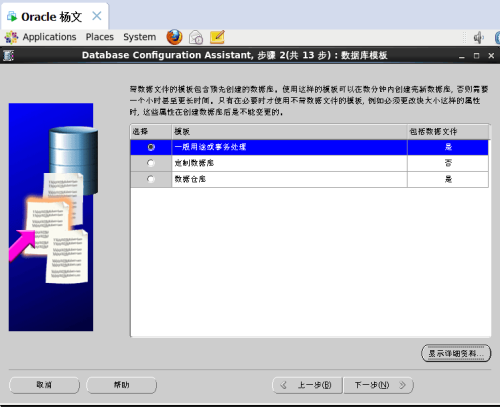This screenshot has width=500, height=407.
Task: Click the 定制数据库 template name
Action: [x=194, y=163]
